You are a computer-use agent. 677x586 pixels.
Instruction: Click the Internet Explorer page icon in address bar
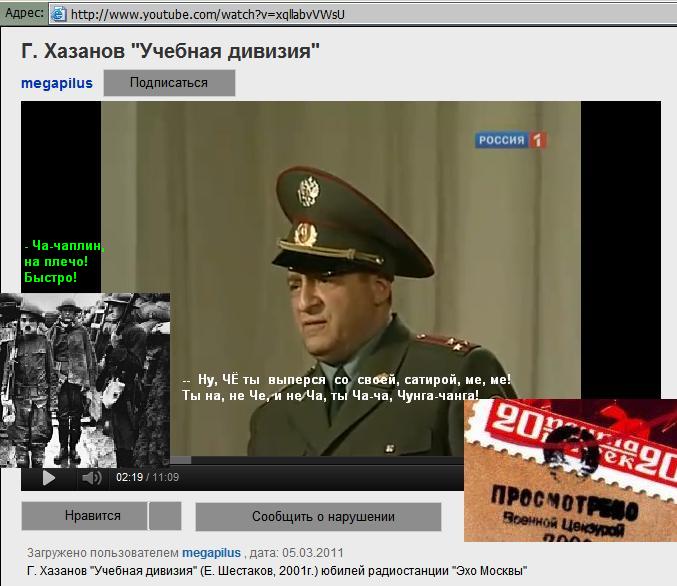click(58, 14)
